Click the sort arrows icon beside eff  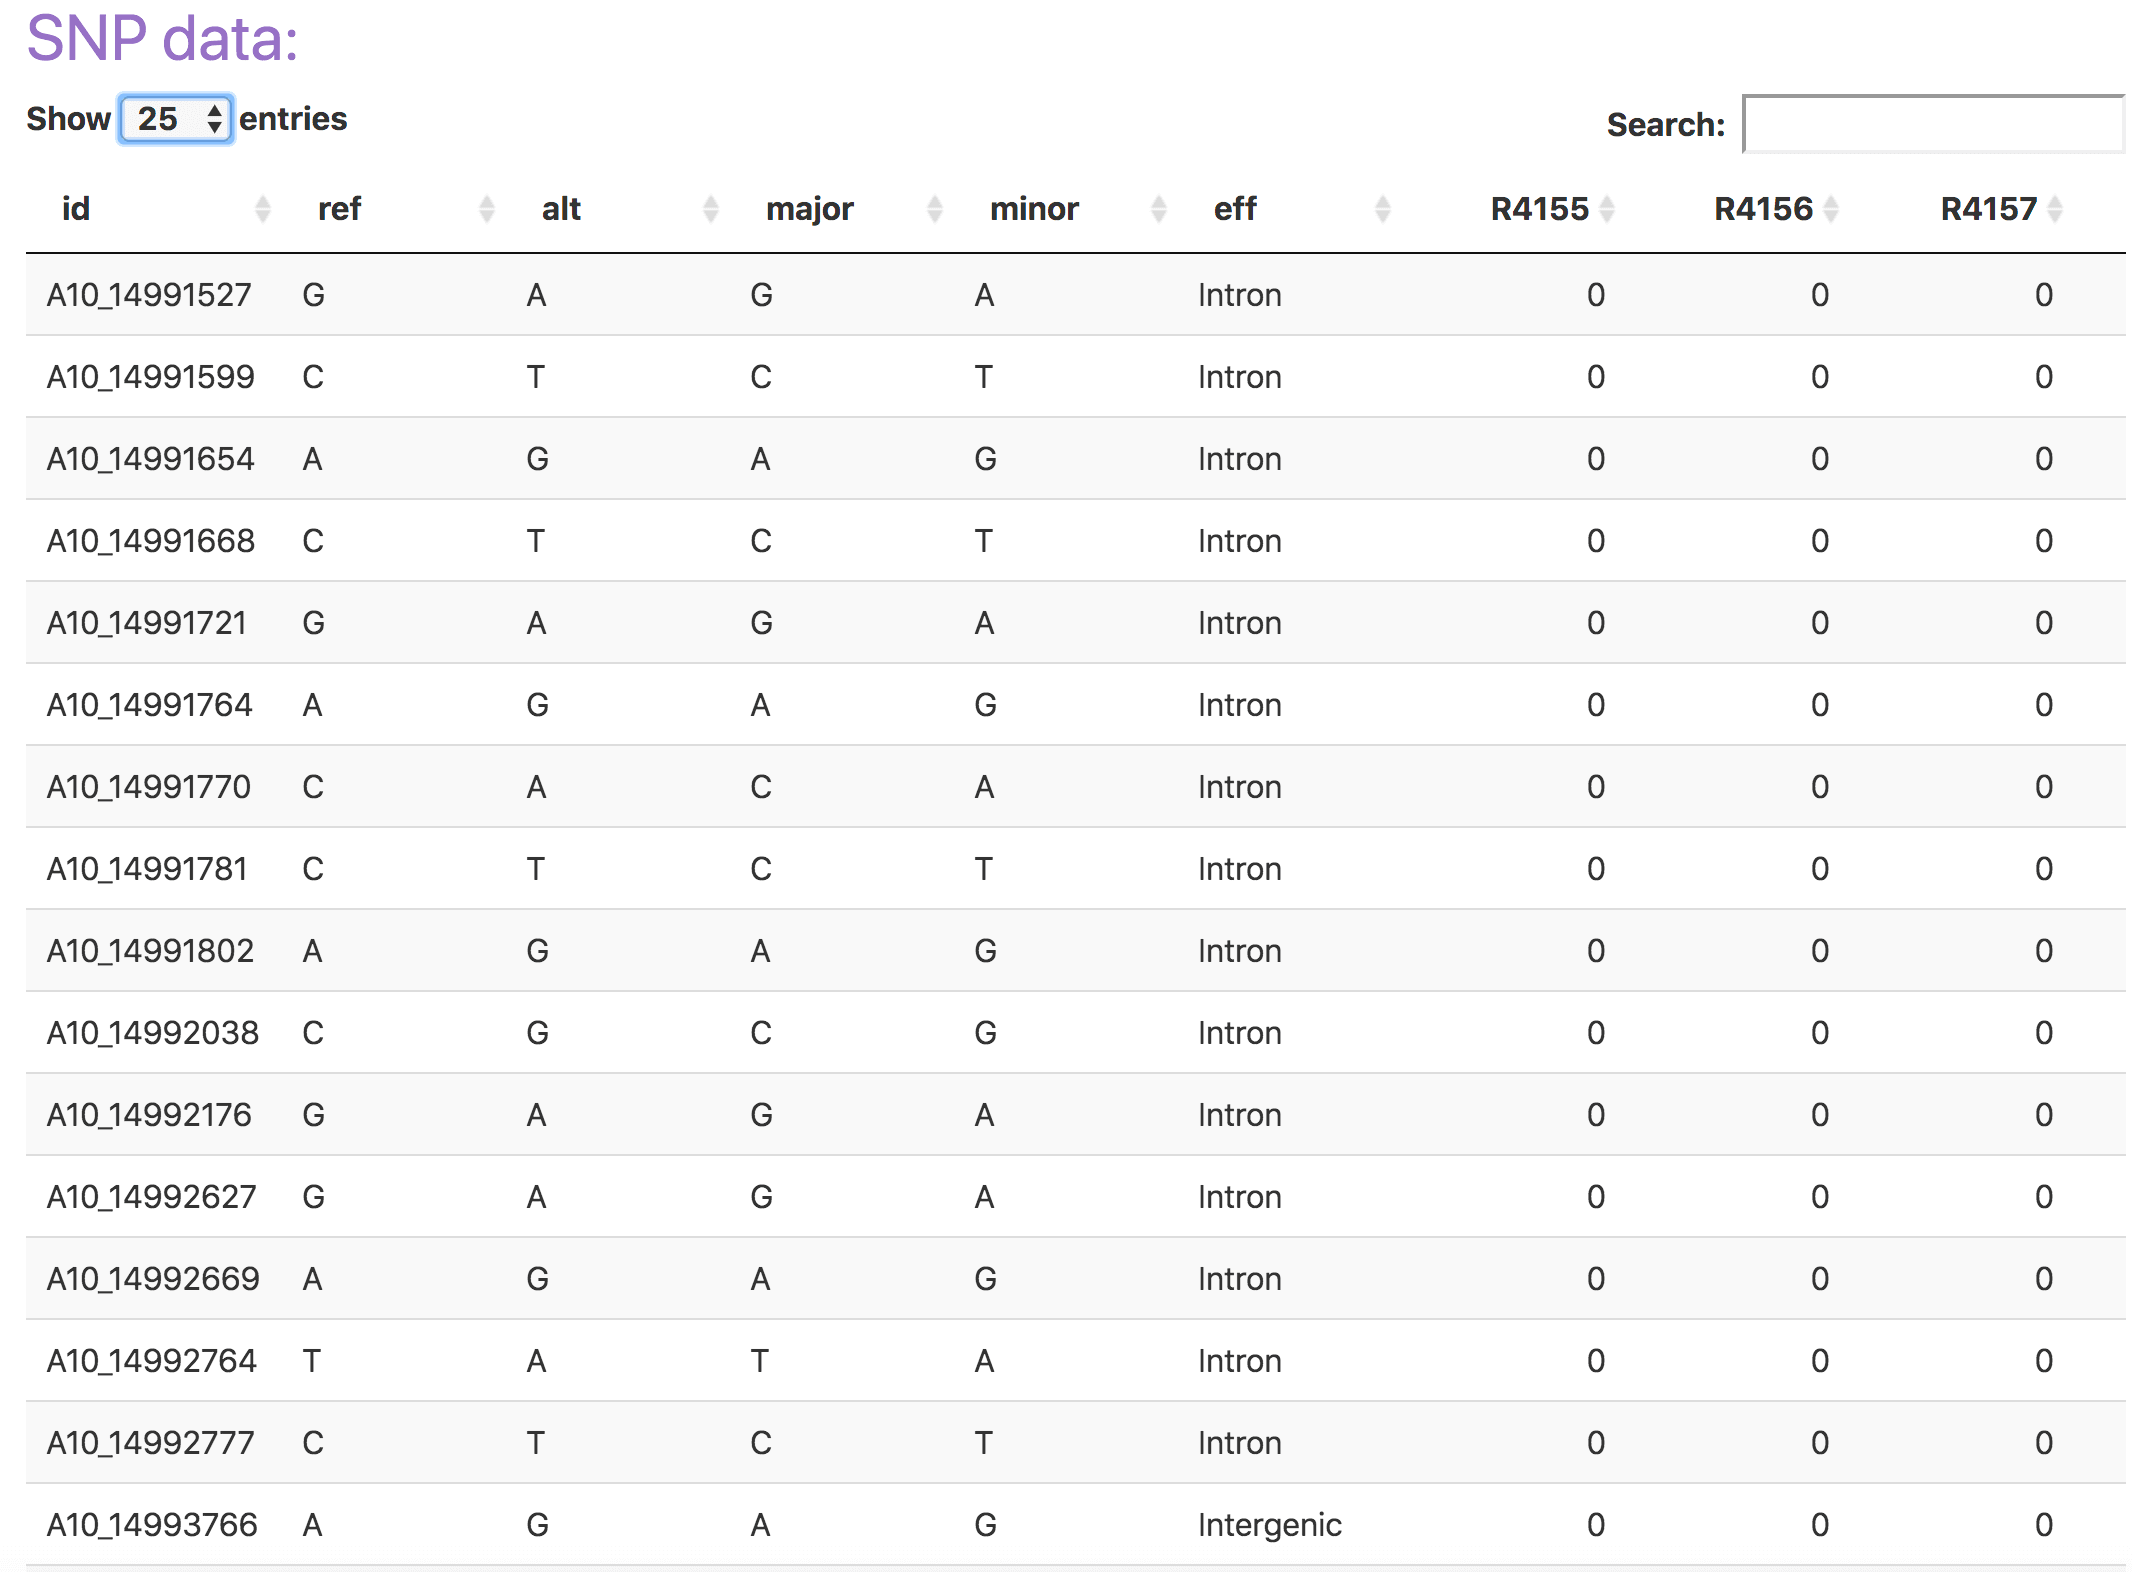click(x=1383, y=209)
